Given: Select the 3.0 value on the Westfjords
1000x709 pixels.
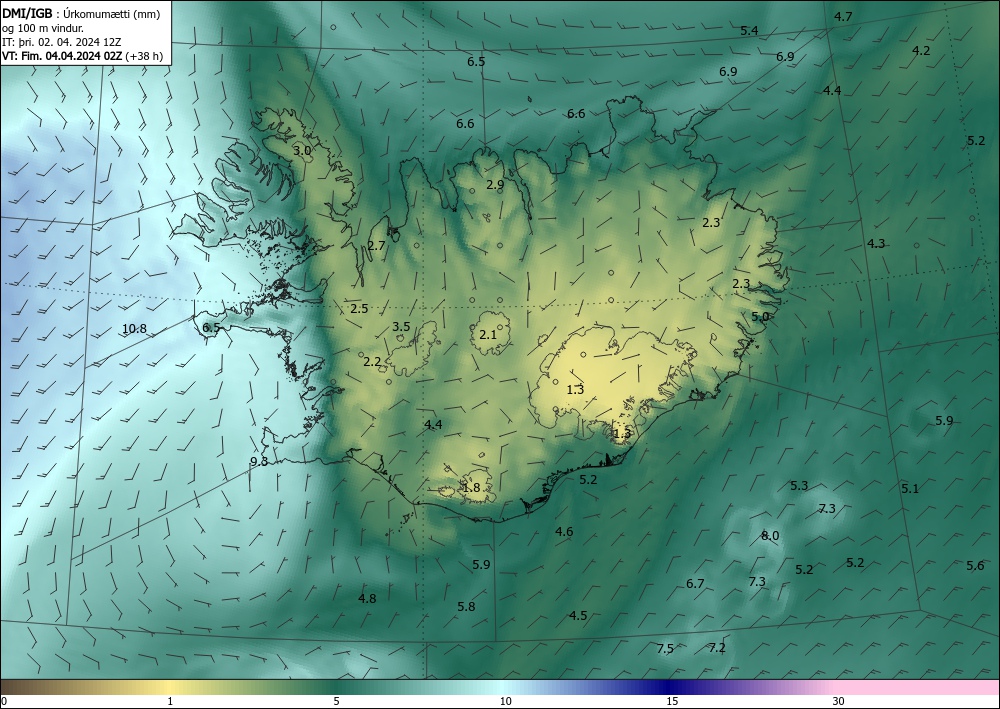Looking at the screenshot, I should click(302, 150).
